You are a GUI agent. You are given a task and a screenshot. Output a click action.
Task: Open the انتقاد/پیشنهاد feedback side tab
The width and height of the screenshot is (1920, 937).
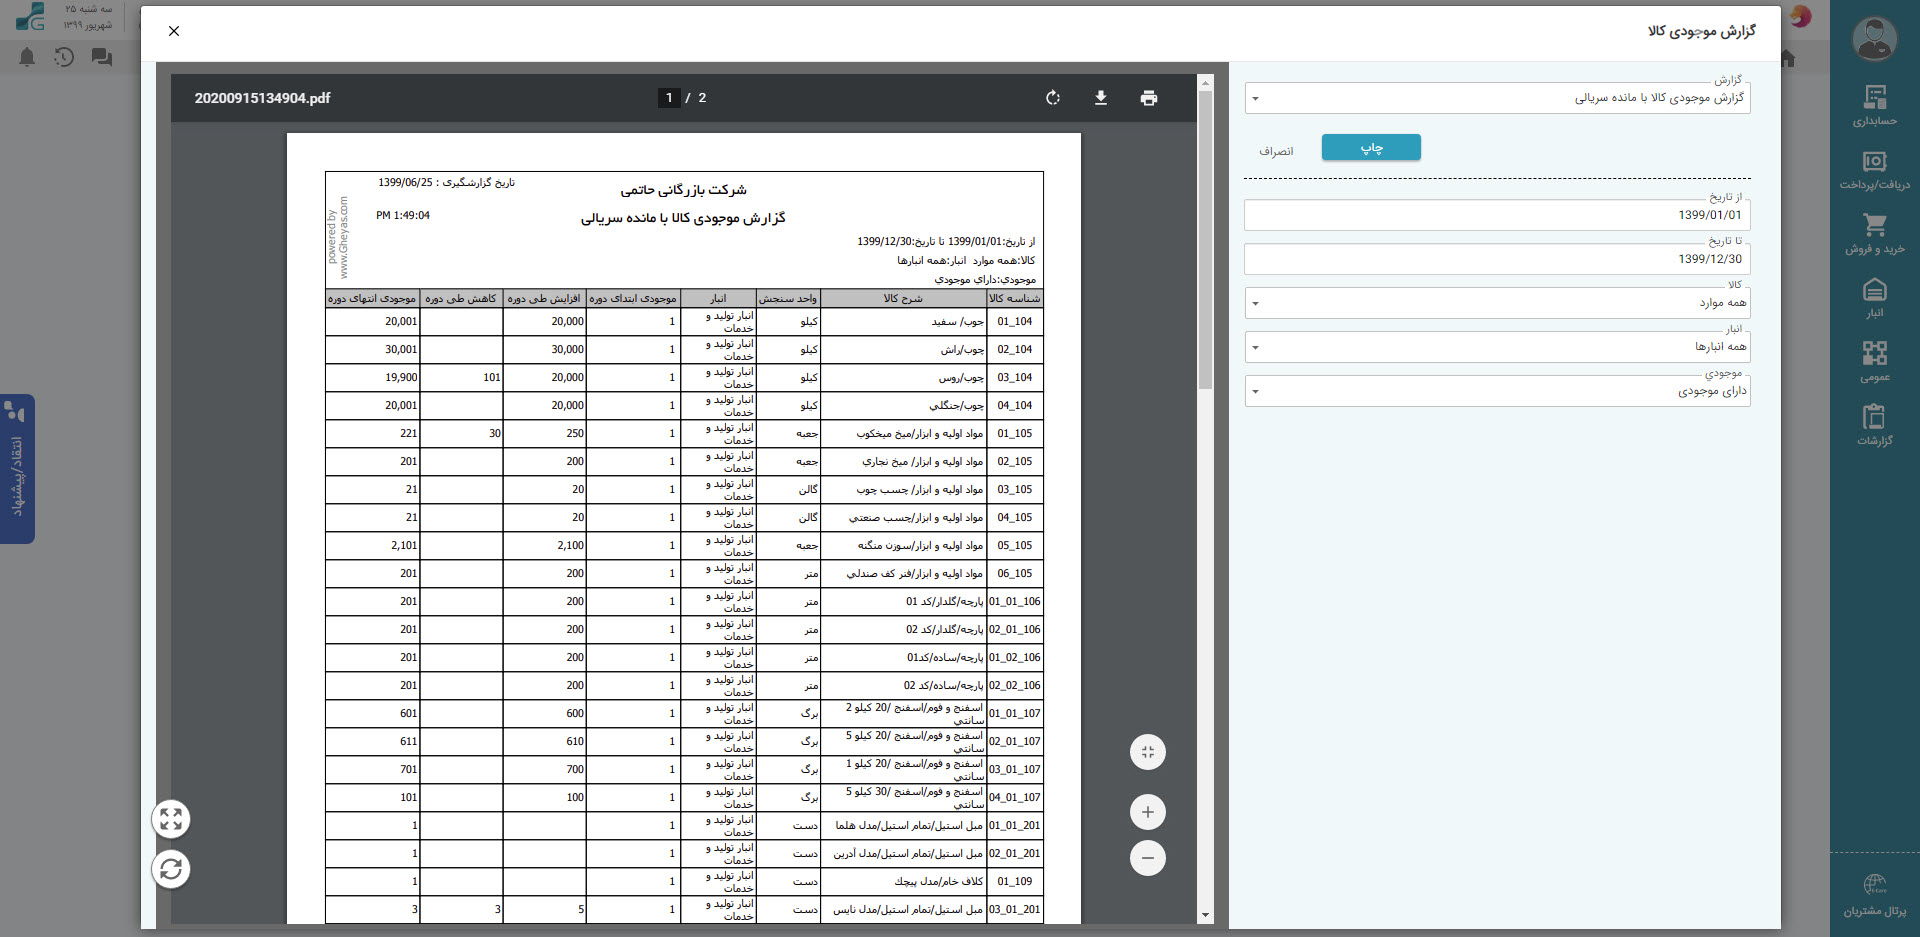tap(17, 469)
